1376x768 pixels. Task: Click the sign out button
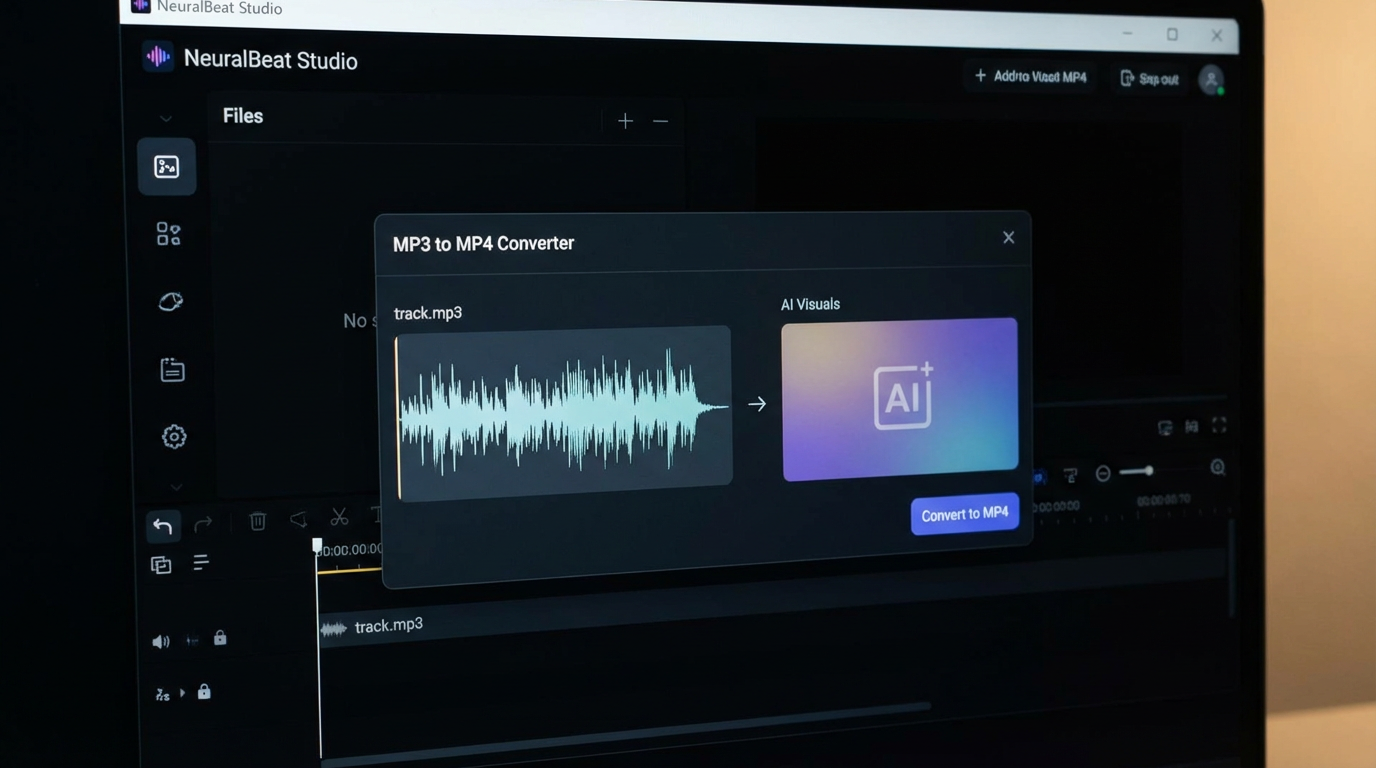pos(1149,78)
